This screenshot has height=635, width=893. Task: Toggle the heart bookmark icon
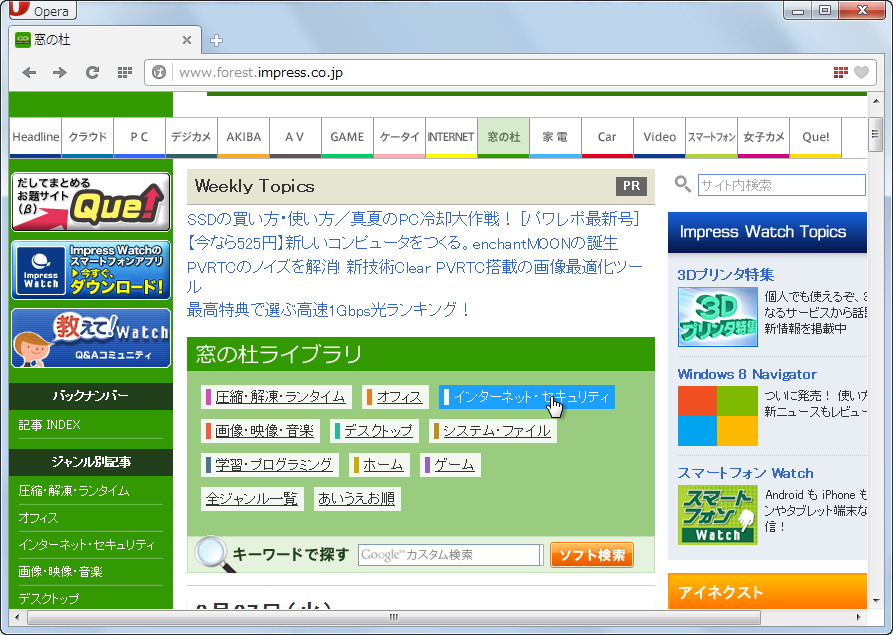(862, 72)
